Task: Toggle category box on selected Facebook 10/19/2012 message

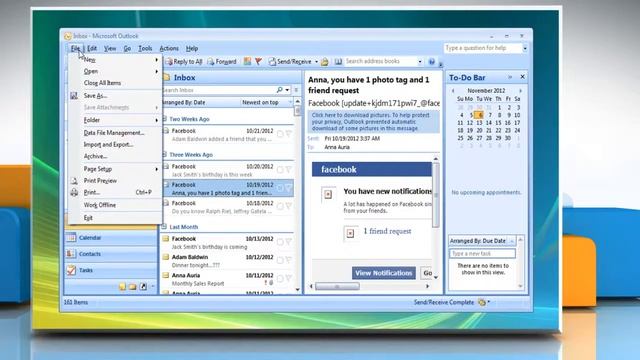Action: click(x=280, y=188)
